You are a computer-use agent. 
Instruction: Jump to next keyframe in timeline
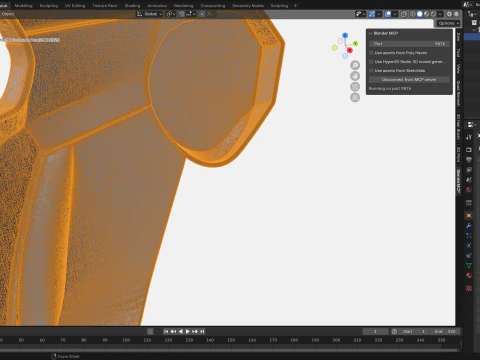tap(195, 331)
